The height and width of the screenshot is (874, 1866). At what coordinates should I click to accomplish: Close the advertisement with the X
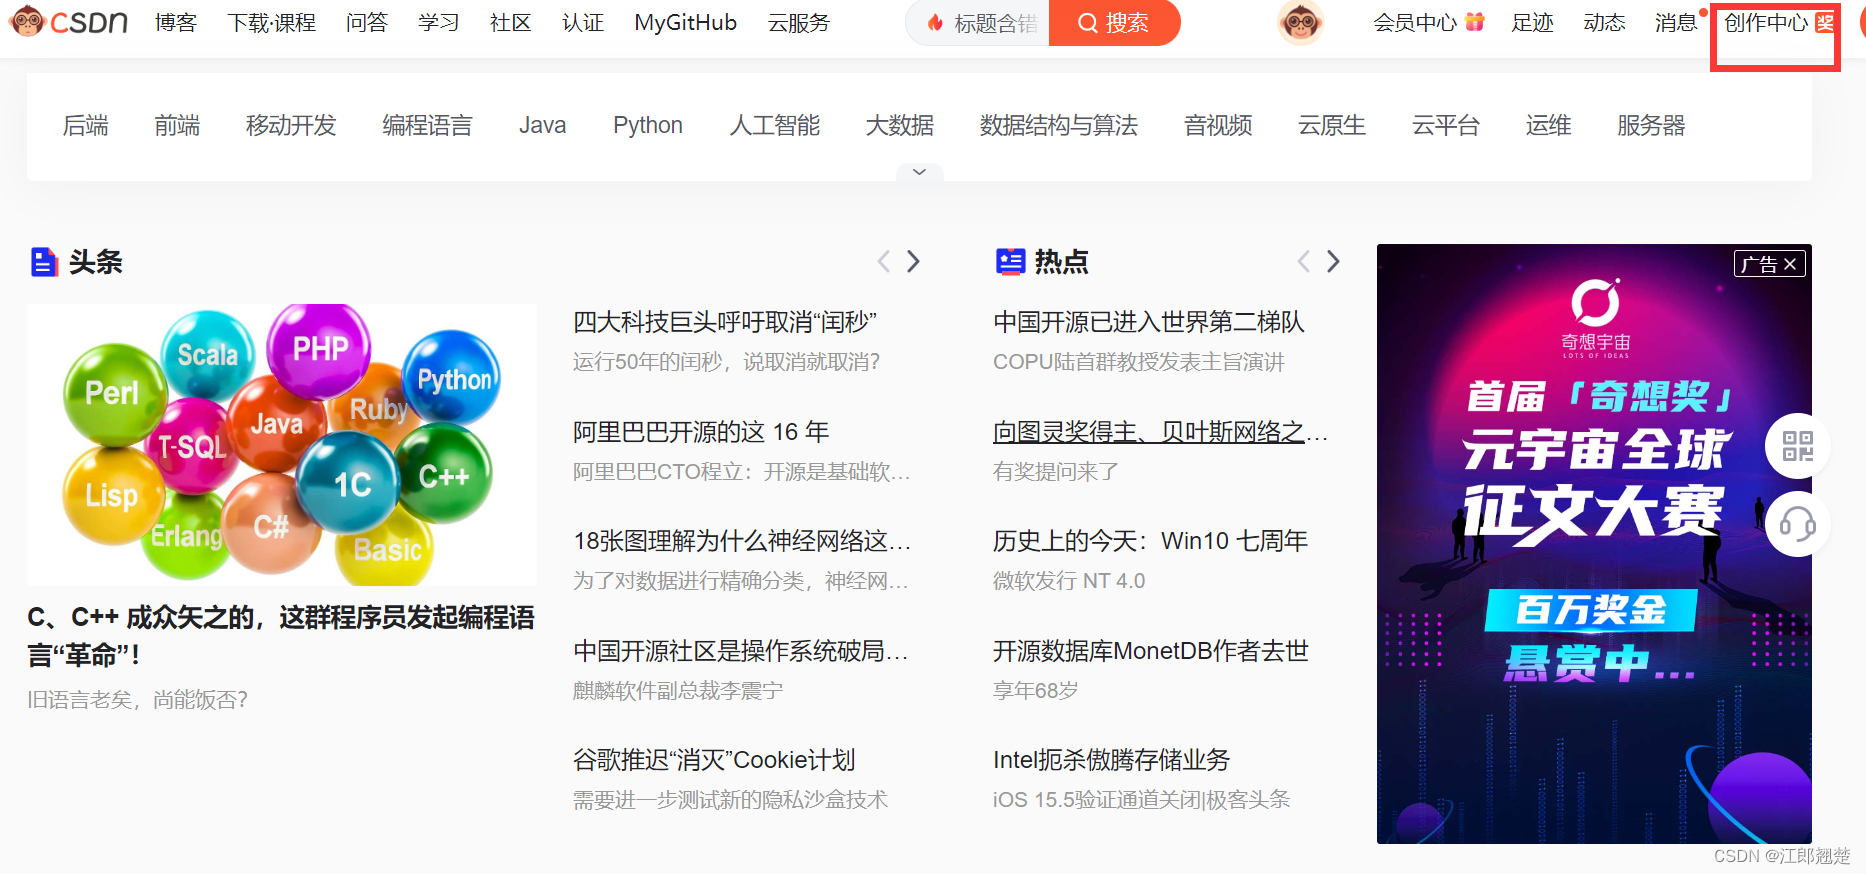pyautogui.click(x=1790, y=264)
